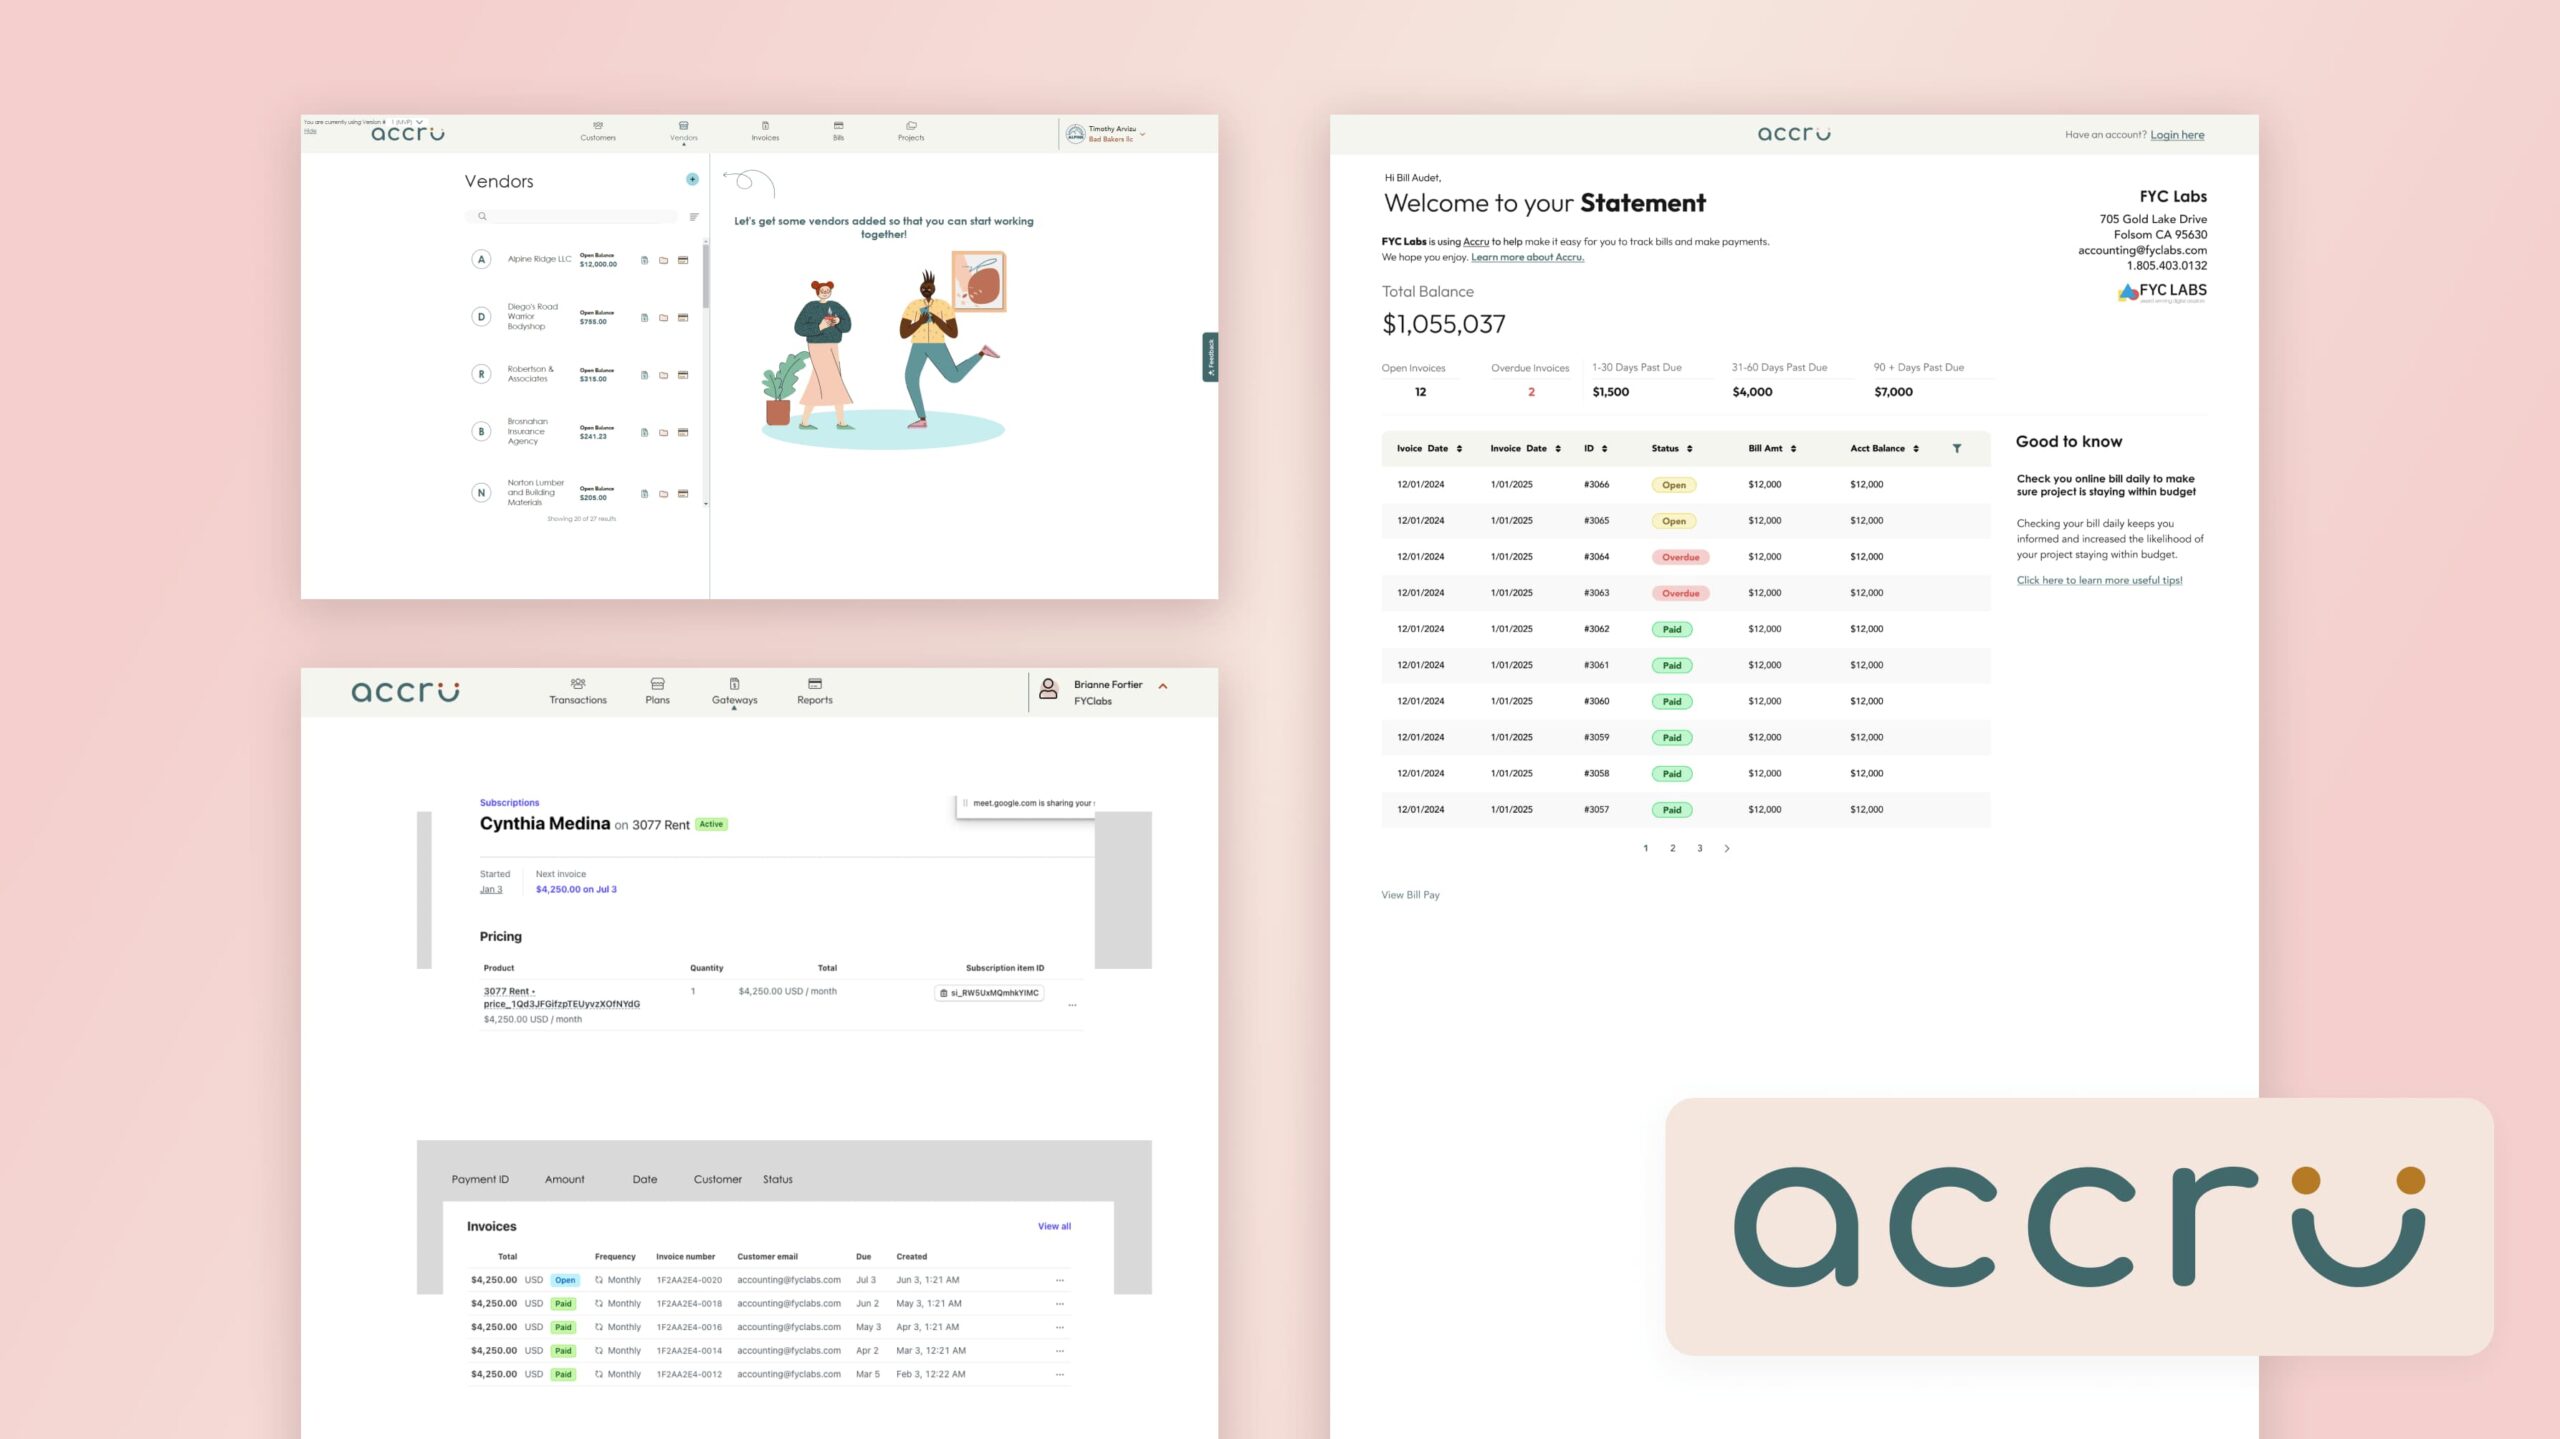The image size is (2560, 1439).
Task: Sort statement table by Status column
Action: point(1672,448)
